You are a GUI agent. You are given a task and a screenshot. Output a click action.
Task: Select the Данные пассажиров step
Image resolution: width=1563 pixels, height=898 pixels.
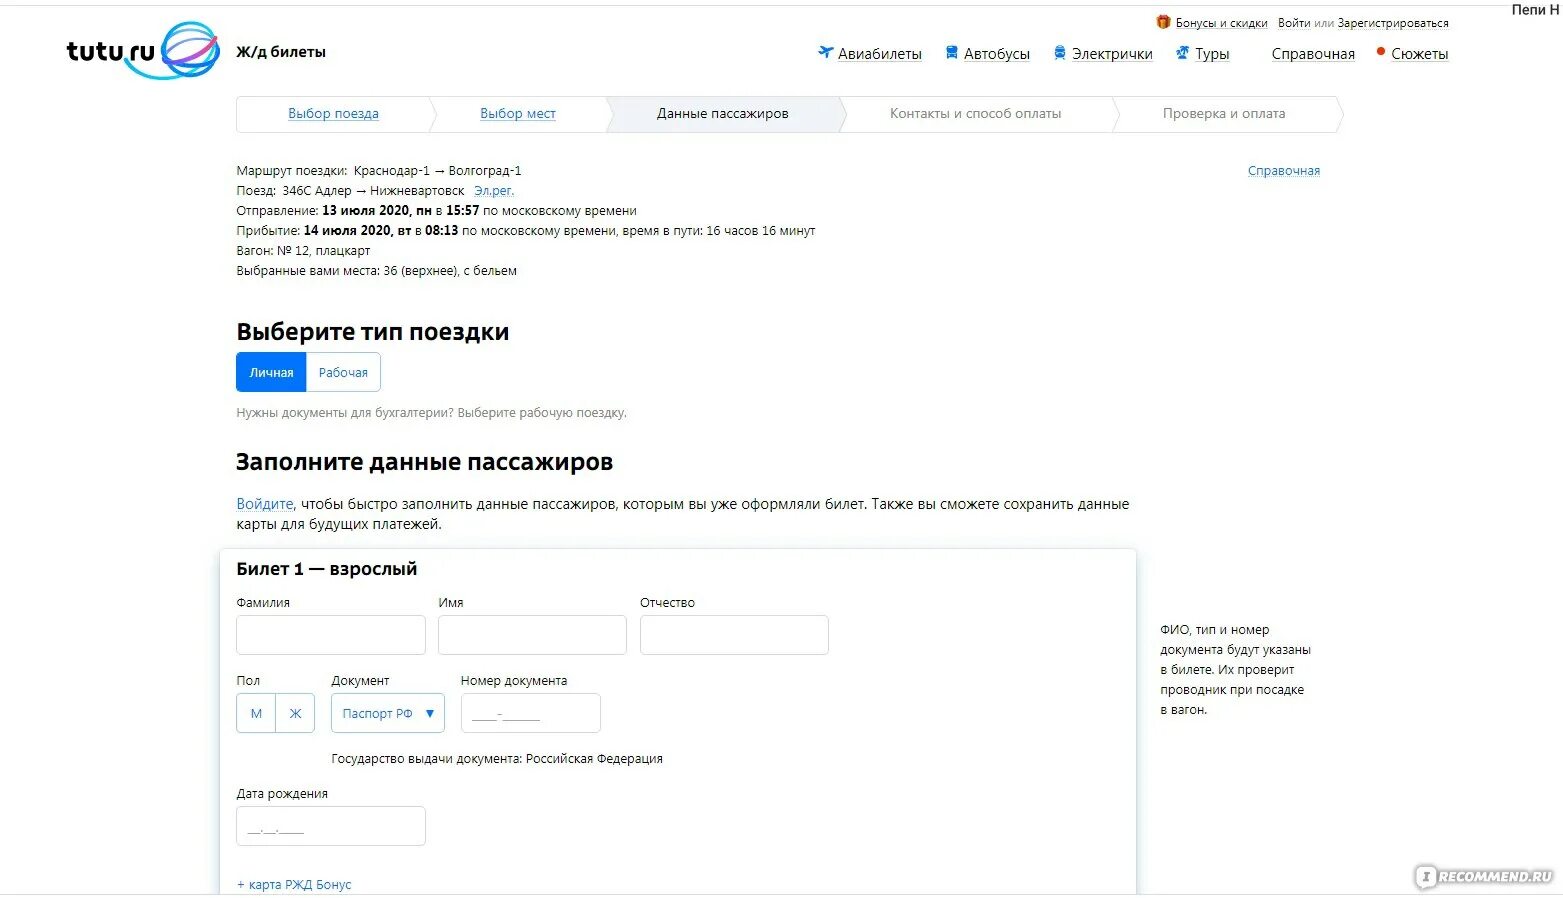click(x=722, y=114)
